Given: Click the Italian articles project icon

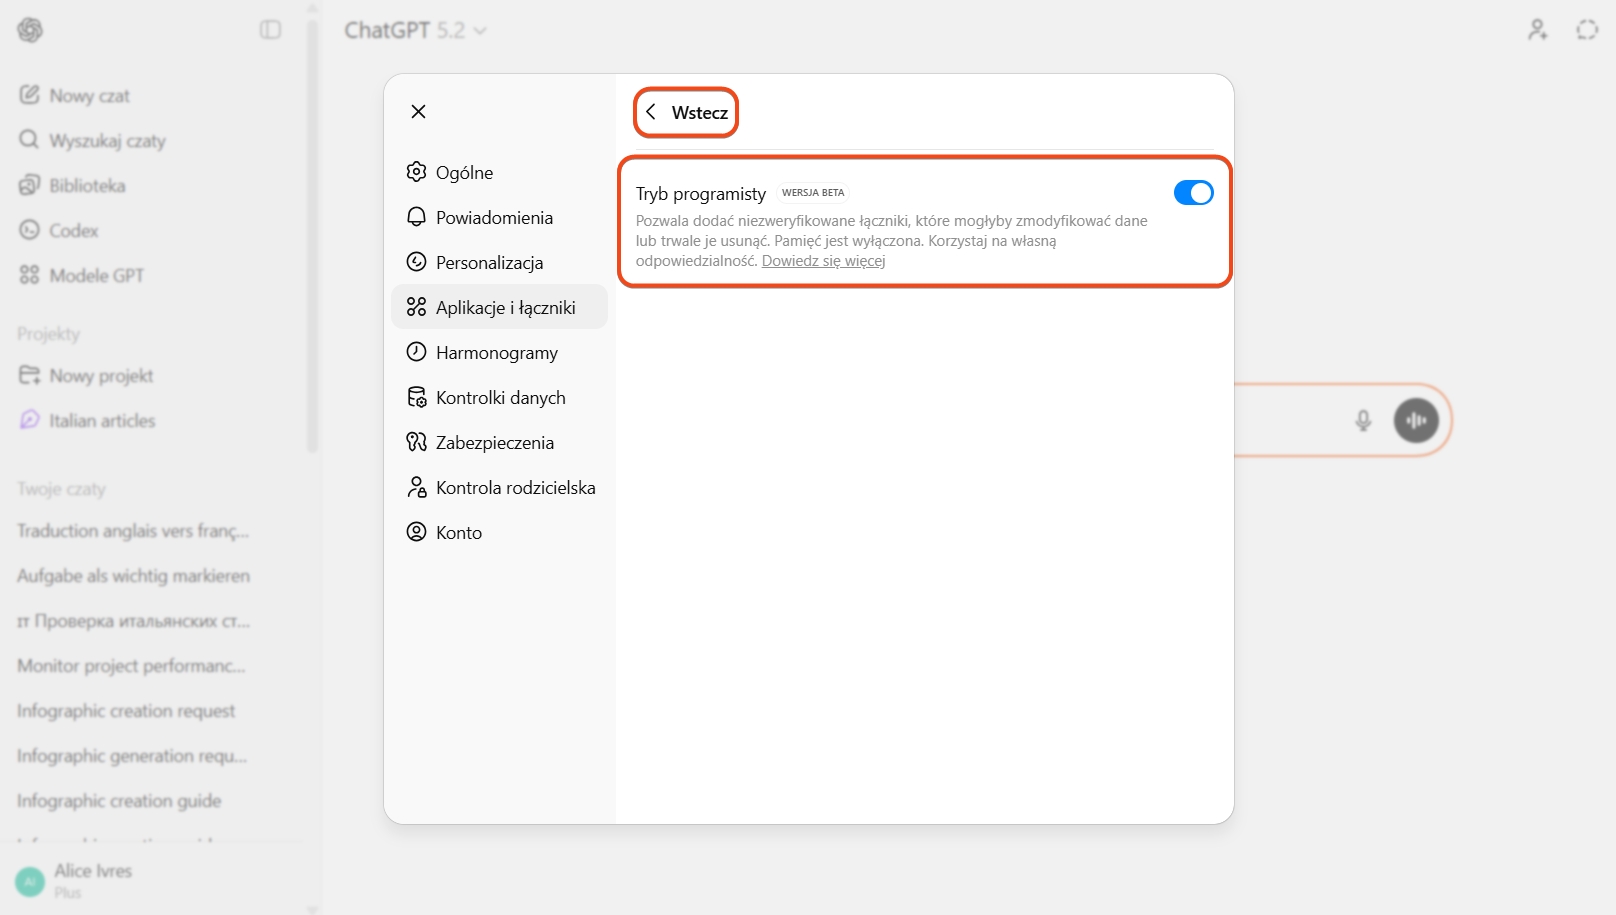Looking at the screenshot, I should [29, 420].
